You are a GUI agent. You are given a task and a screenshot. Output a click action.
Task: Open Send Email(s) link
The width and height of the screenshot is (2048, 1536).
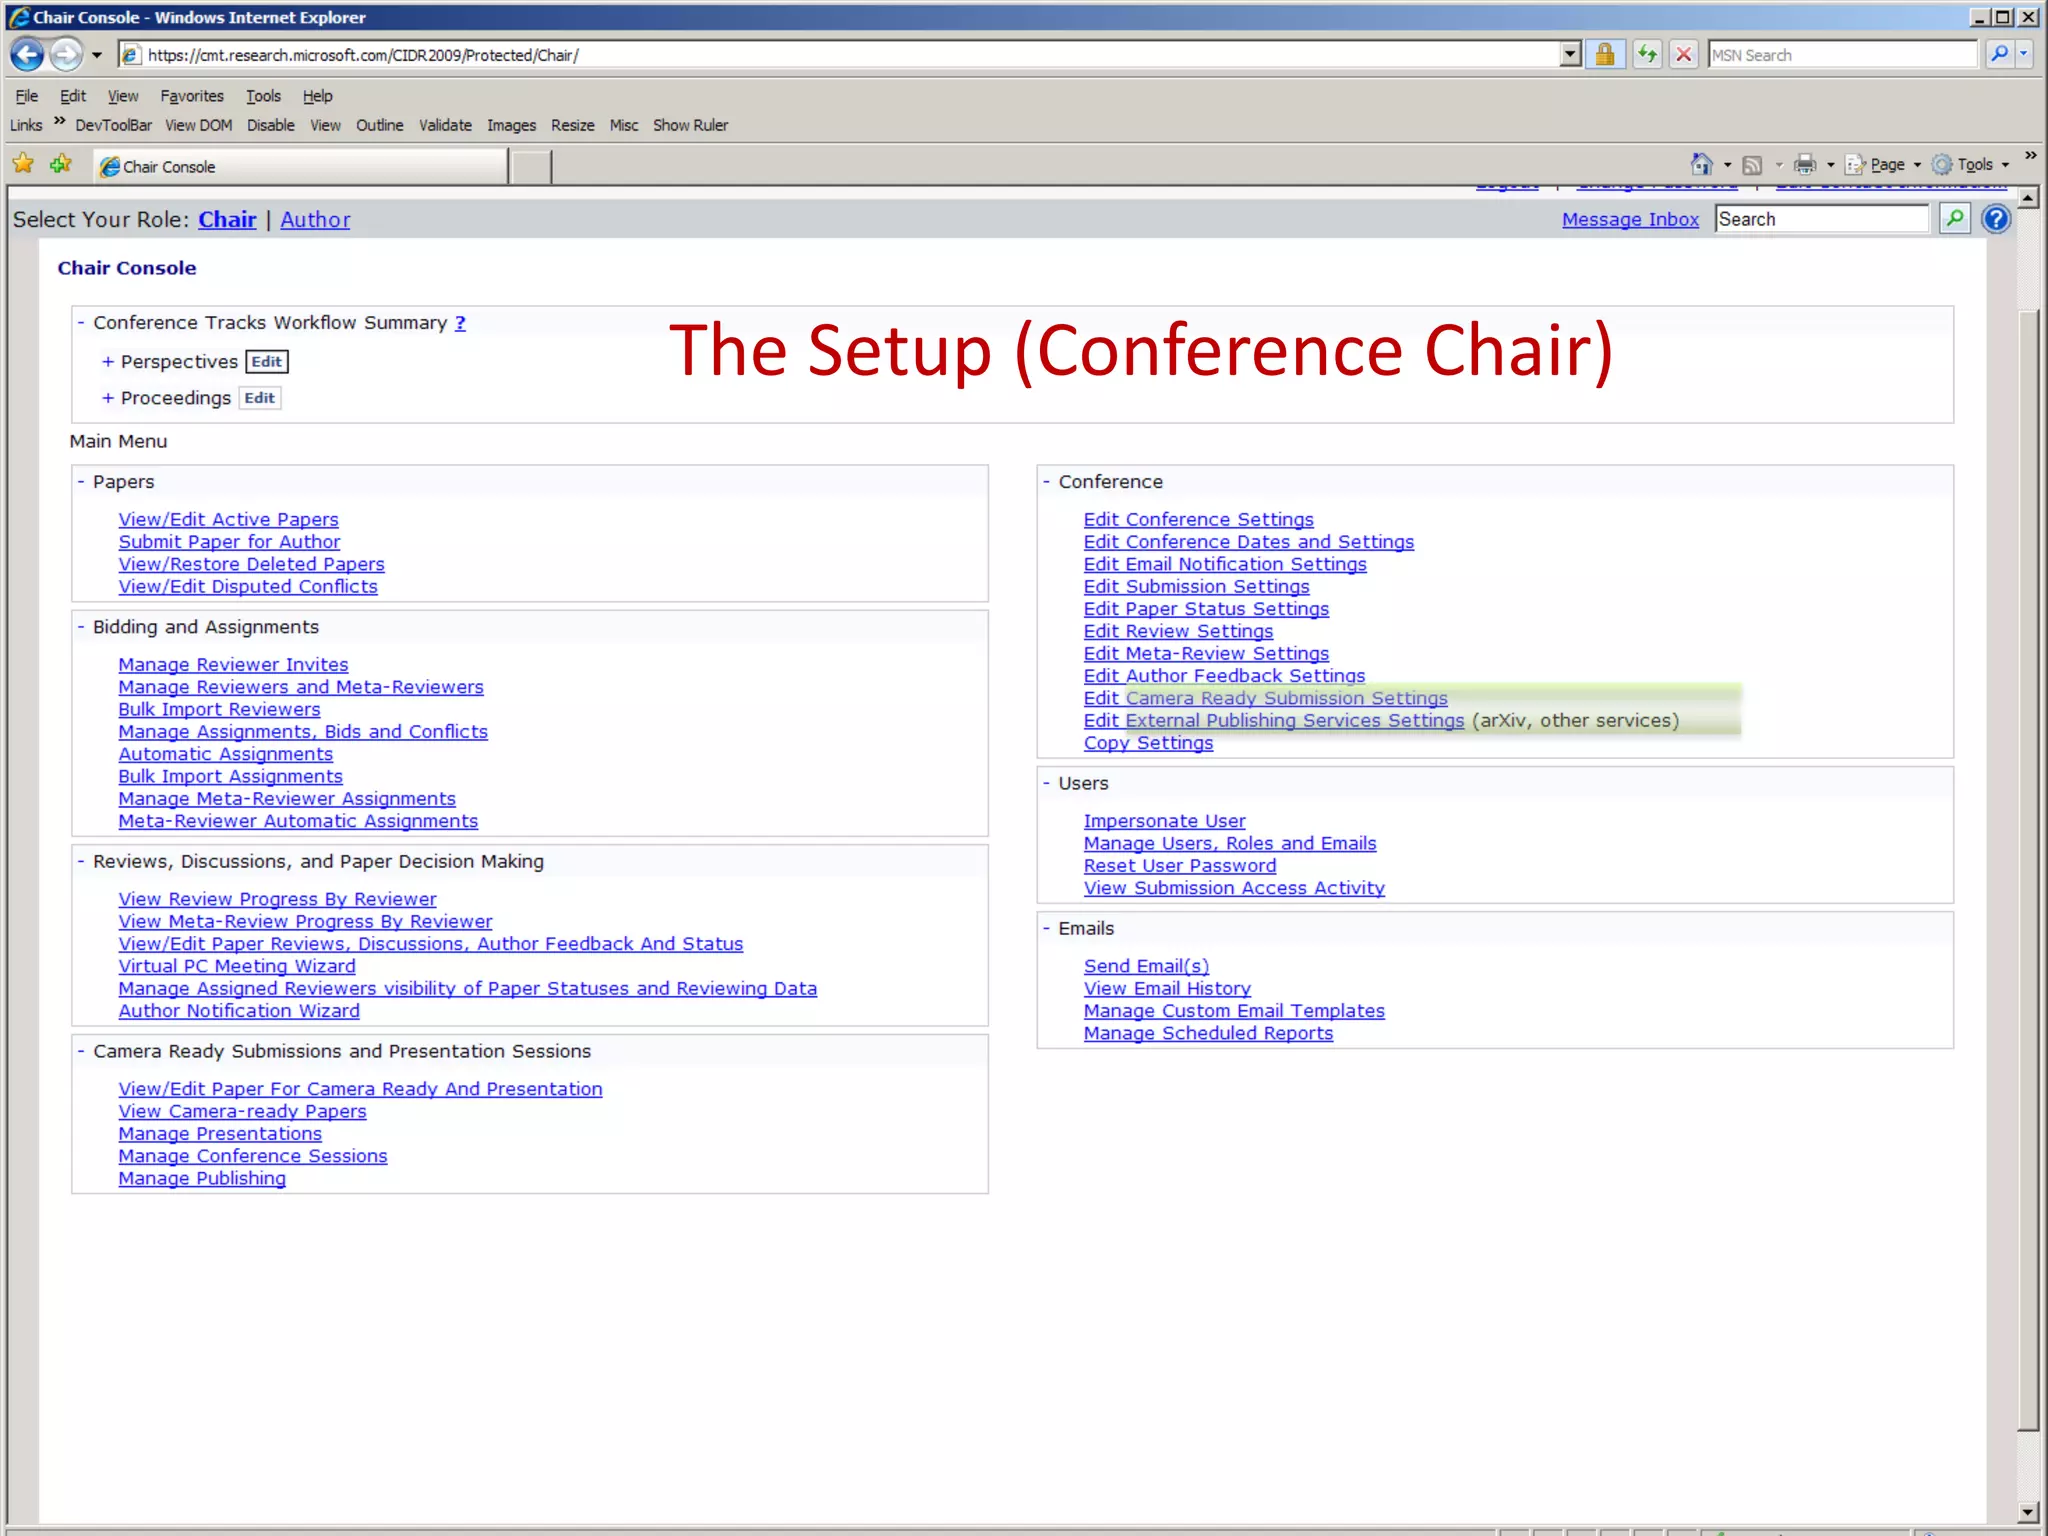click(1147, 966)
